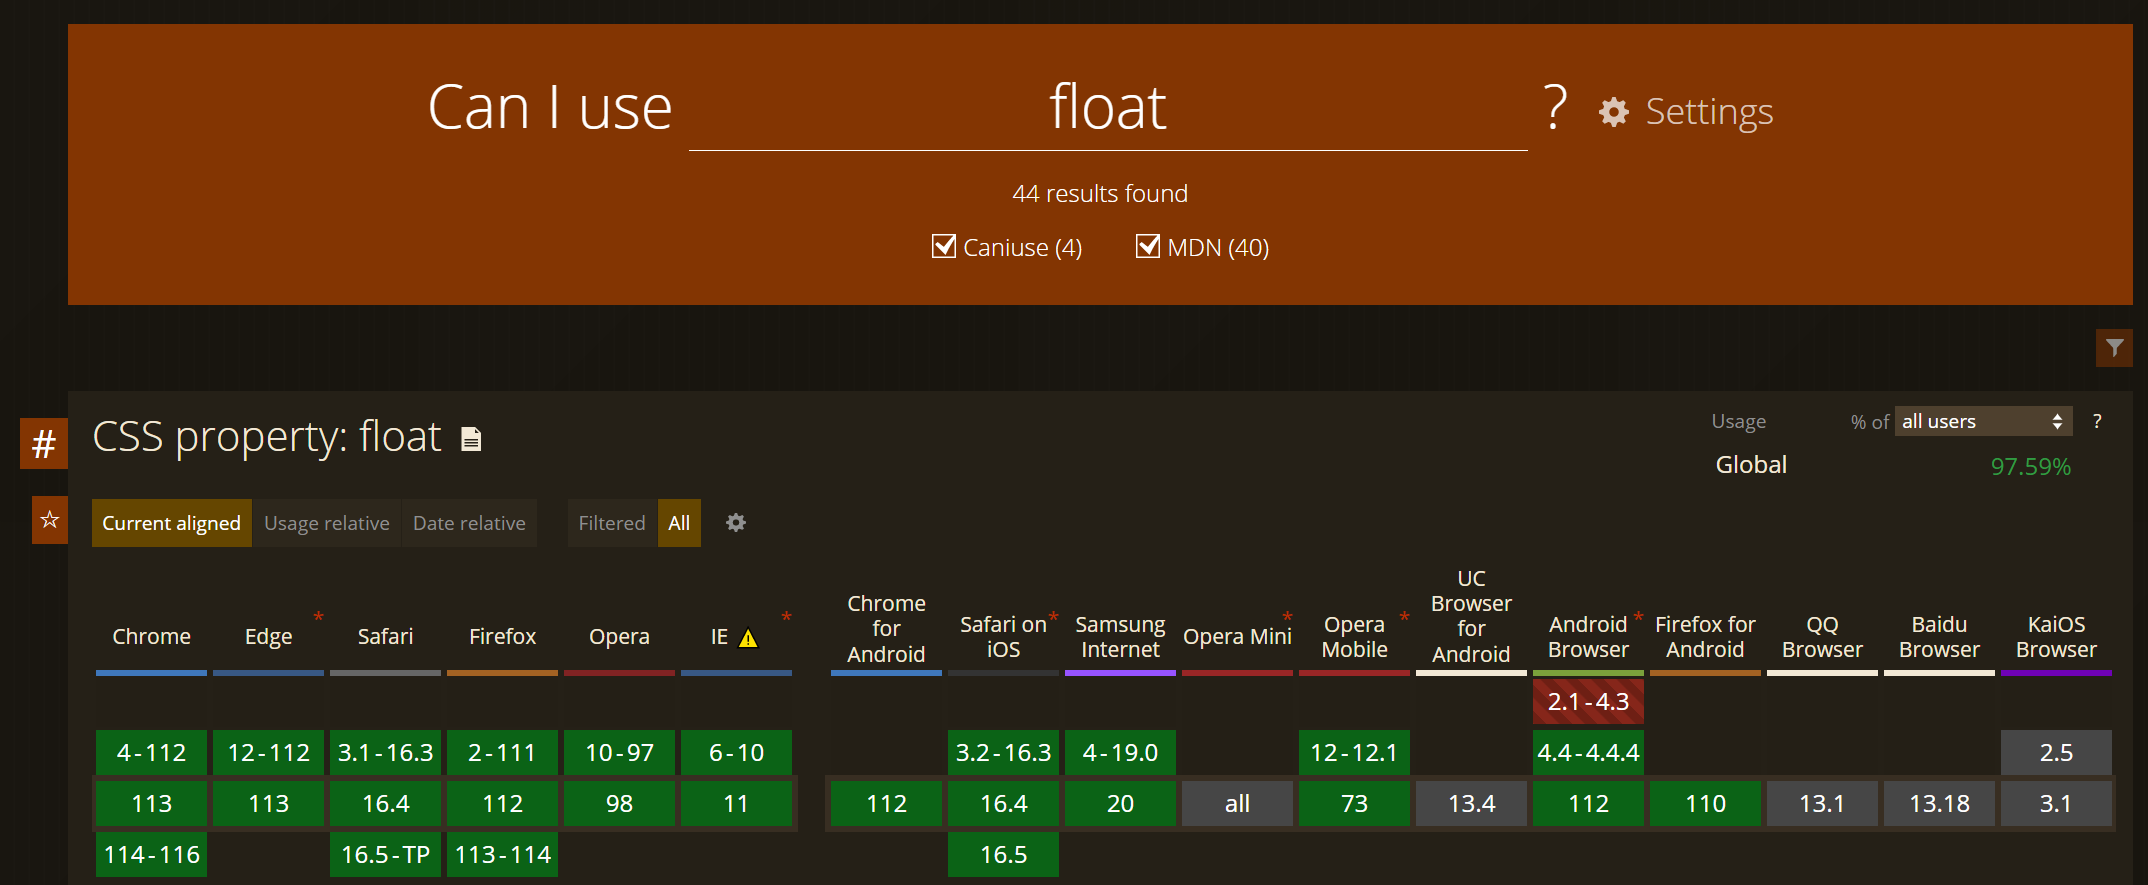Click the asterisk note beside Edge

(x=318, y=617)
